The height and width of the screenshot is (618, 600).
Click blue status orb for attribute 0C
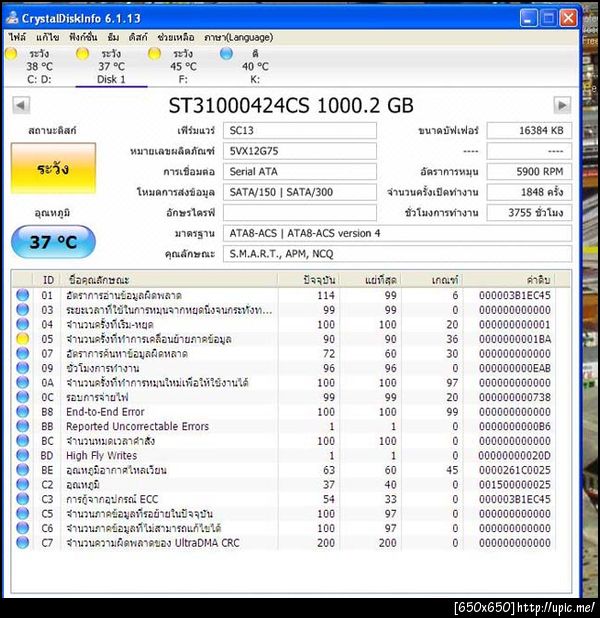[x=23, y=397]
